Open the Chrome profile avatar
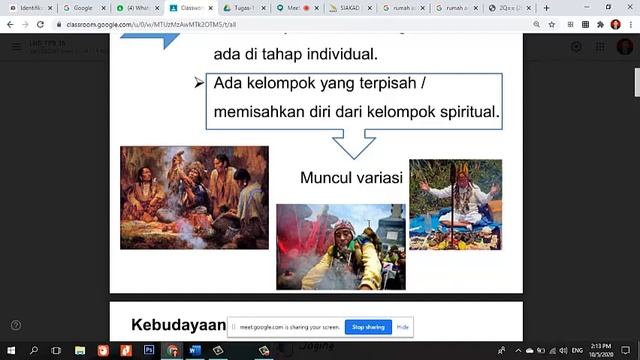 coord(616,24)
